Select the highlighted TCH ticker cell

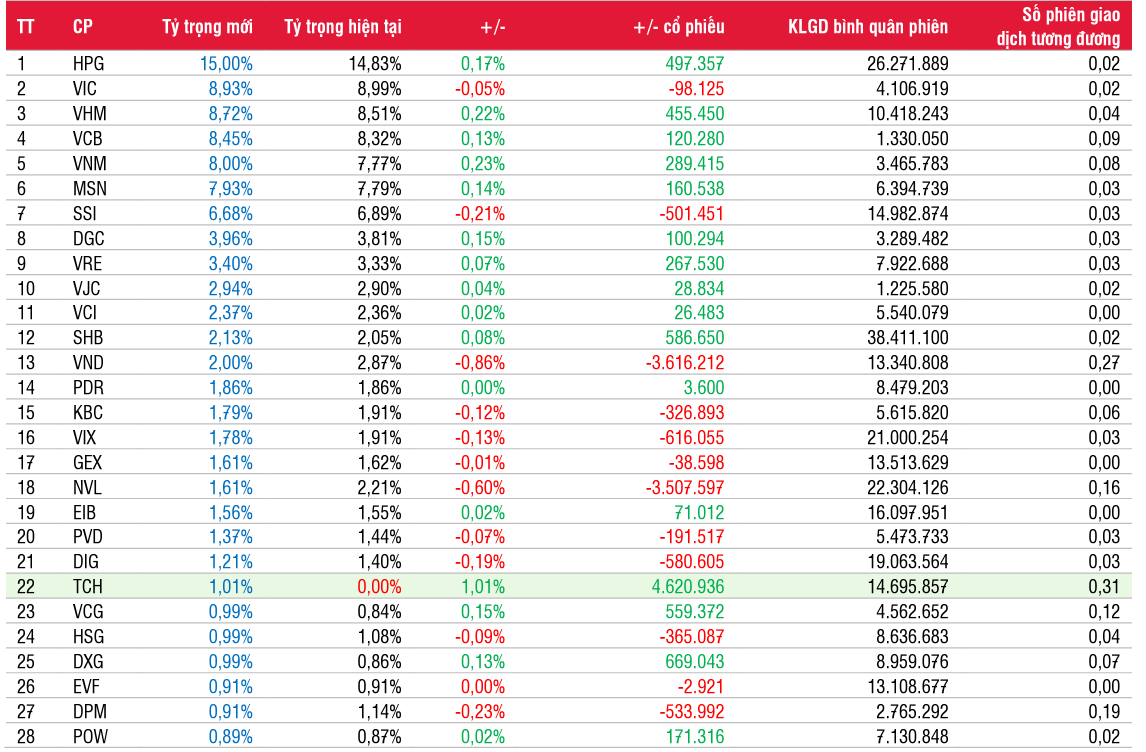pyautogui.click(x=88, y=587)
